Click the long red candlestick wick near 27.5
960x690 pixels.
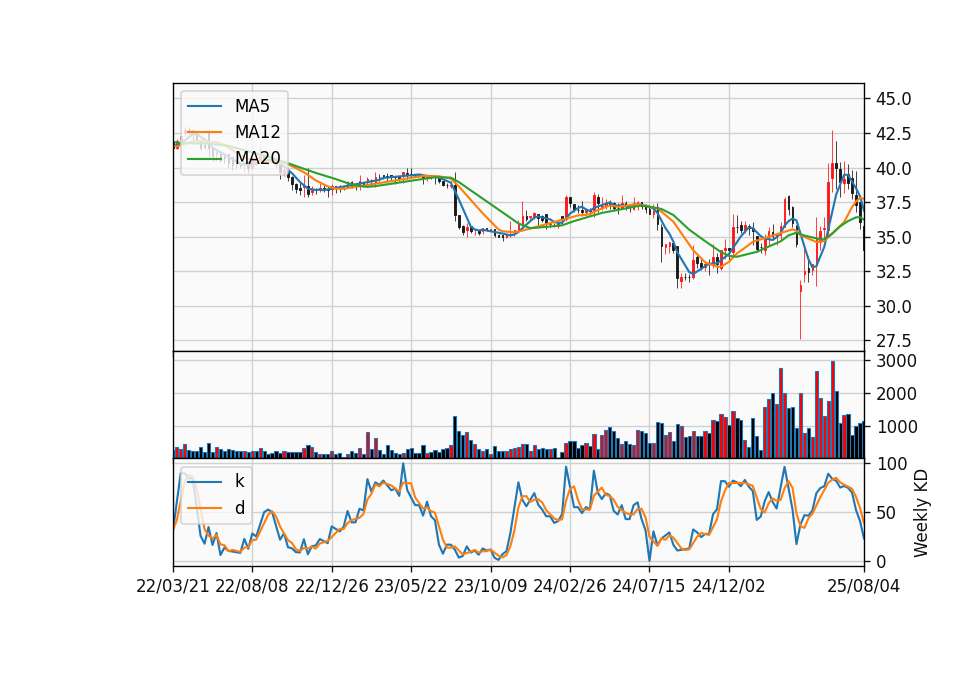800,312
